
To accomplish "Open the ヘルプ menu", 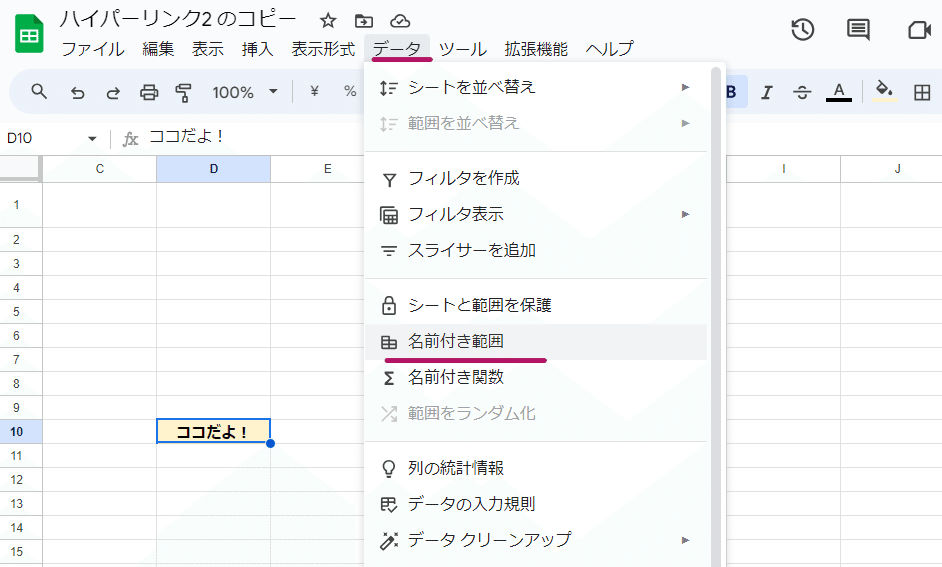I will (x=609, y=49).
